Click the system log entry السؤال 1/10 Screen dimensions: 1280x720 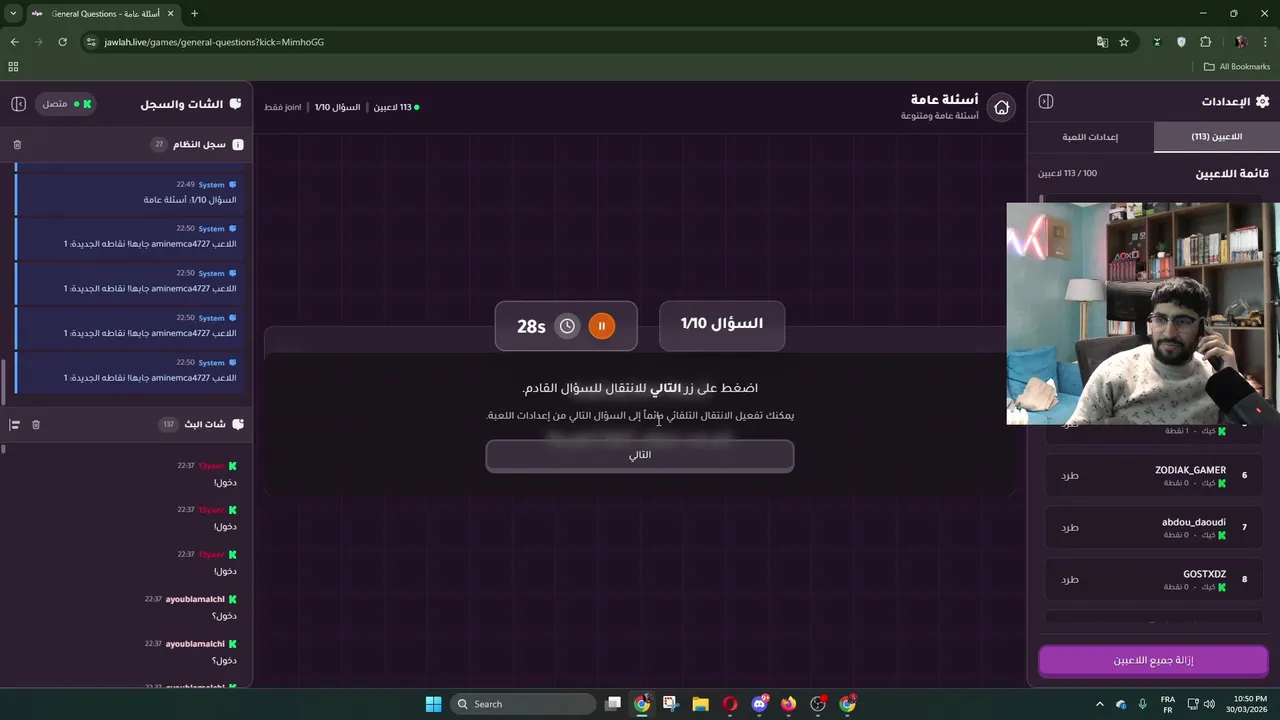coord(128,193)
